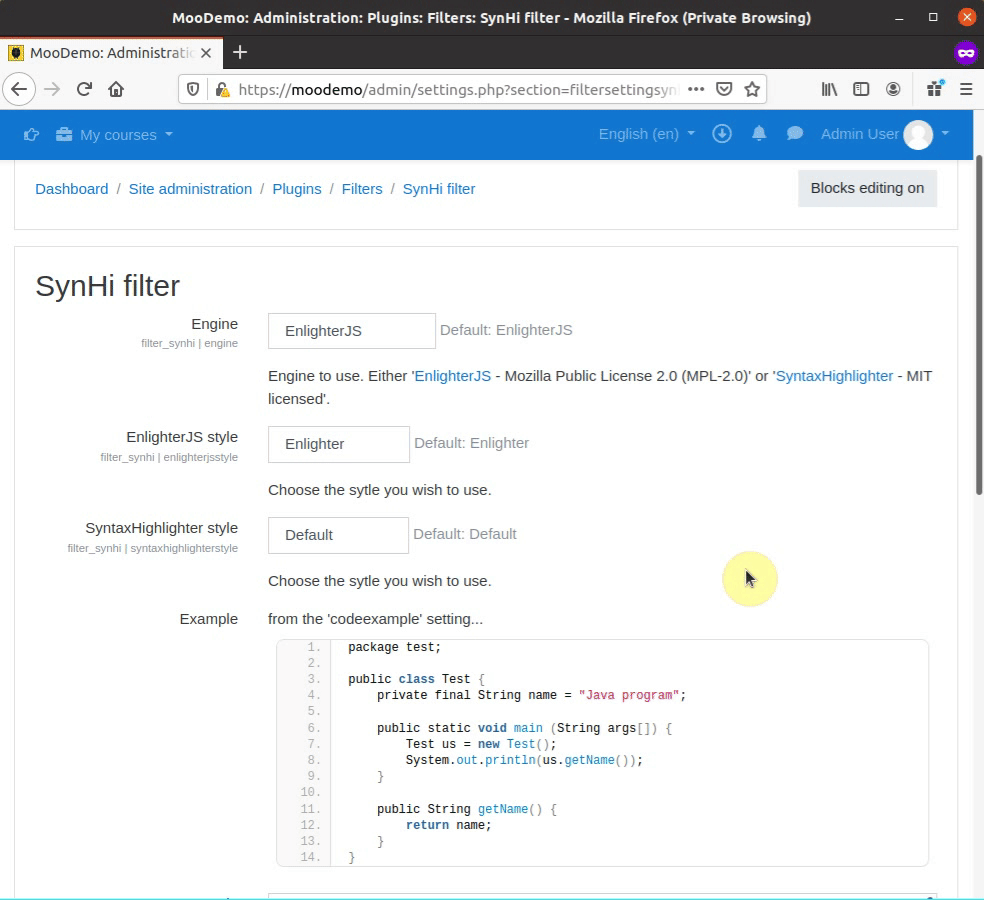The height and width of the screenshot is (900, 984).
Task: View site security lock information
Action: coord(222,90)
